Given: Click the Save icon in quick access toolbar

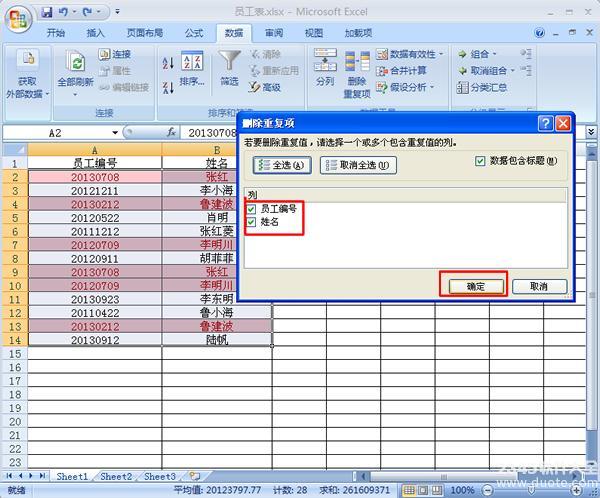Looking at the screenshot, I should [x=47, y=13].
